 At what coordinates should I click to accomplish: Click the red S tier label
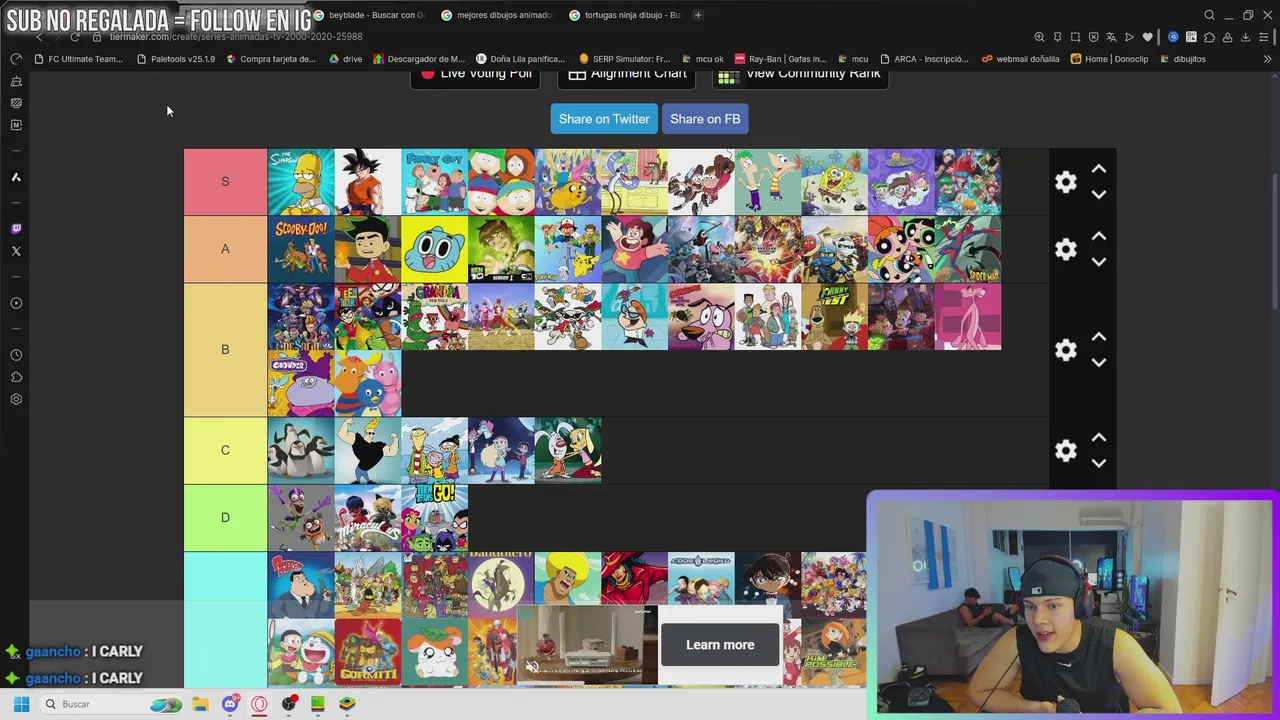point(225,182)
